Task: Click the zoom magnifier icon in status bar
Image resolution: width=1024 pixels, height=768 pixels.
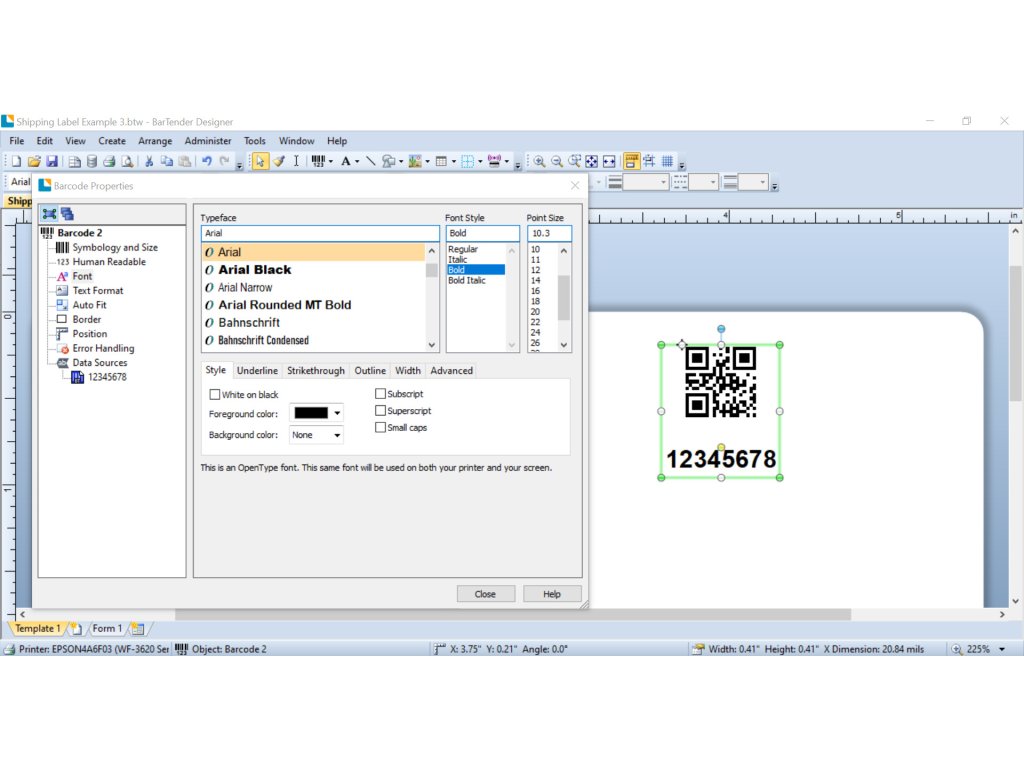Action: [x=957, y=649]
